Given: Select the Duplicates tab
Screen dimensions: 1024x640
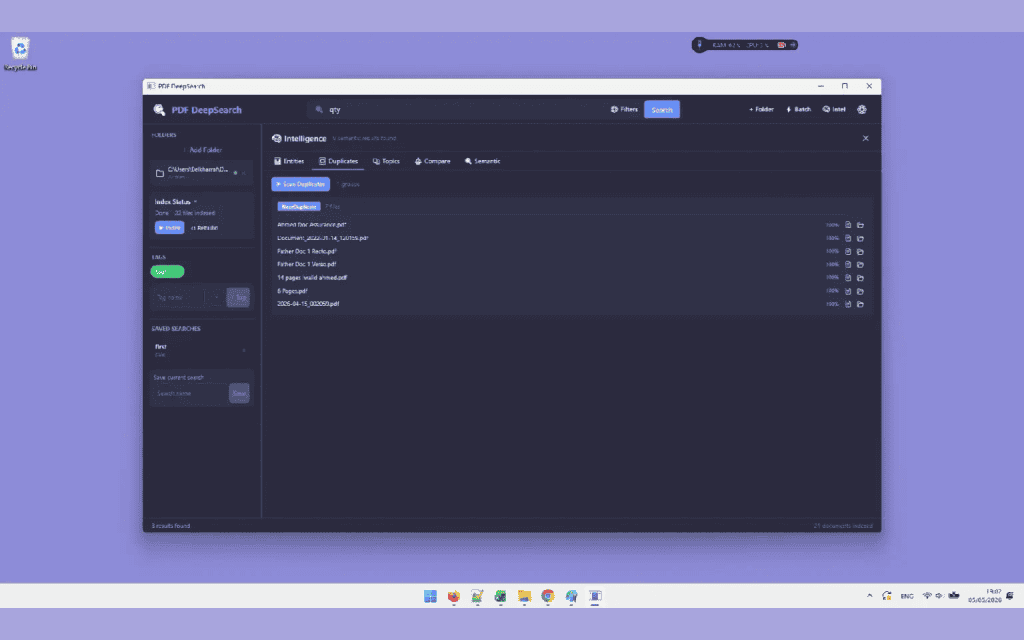Looking at the screenshot, I should point(338,161).
